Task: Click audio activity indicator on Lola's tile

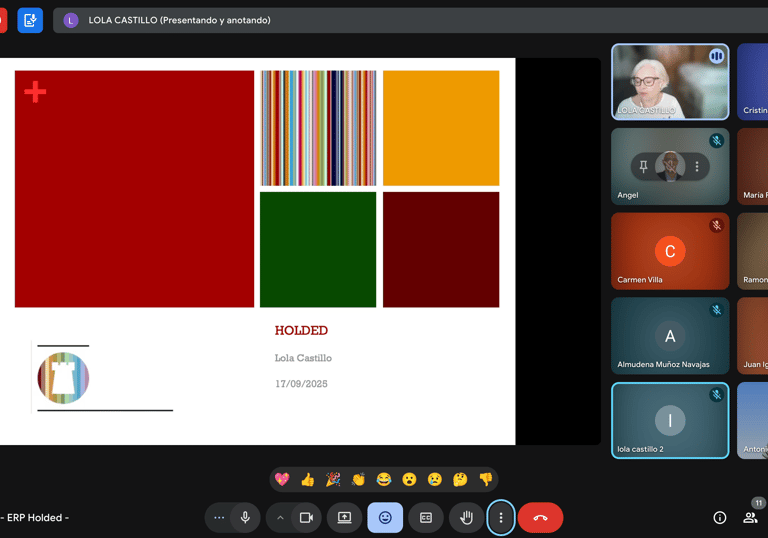Action: [x=717, y=56]
